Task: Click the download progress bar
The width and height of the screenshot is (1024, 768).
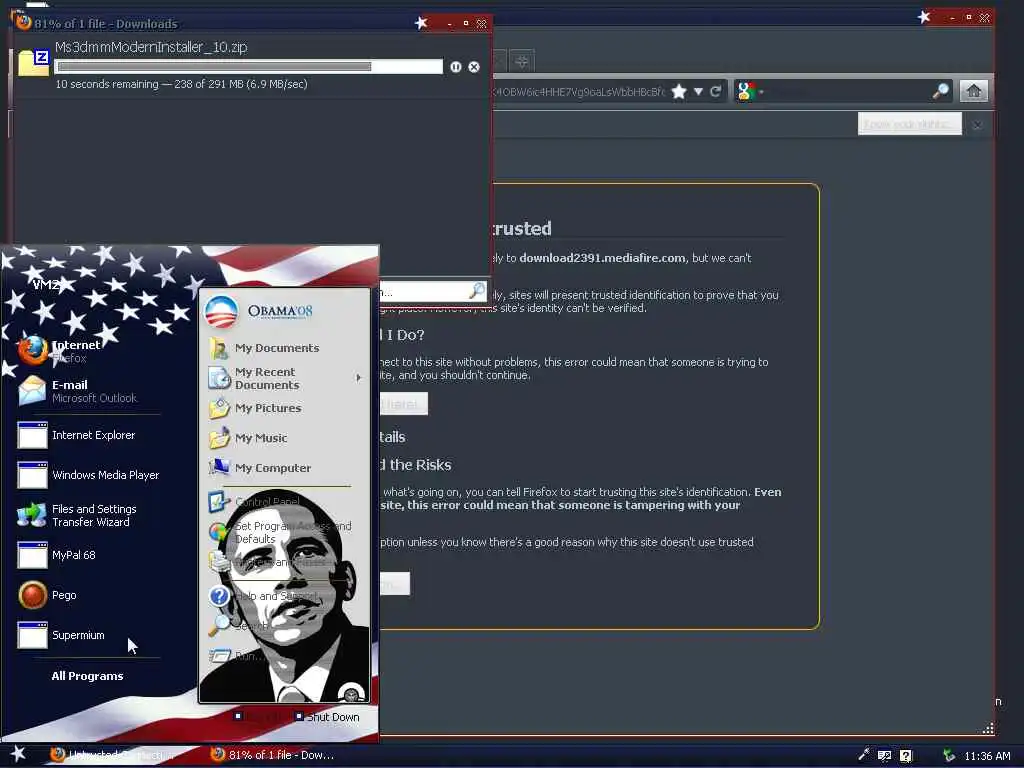Action: point(249,67)
